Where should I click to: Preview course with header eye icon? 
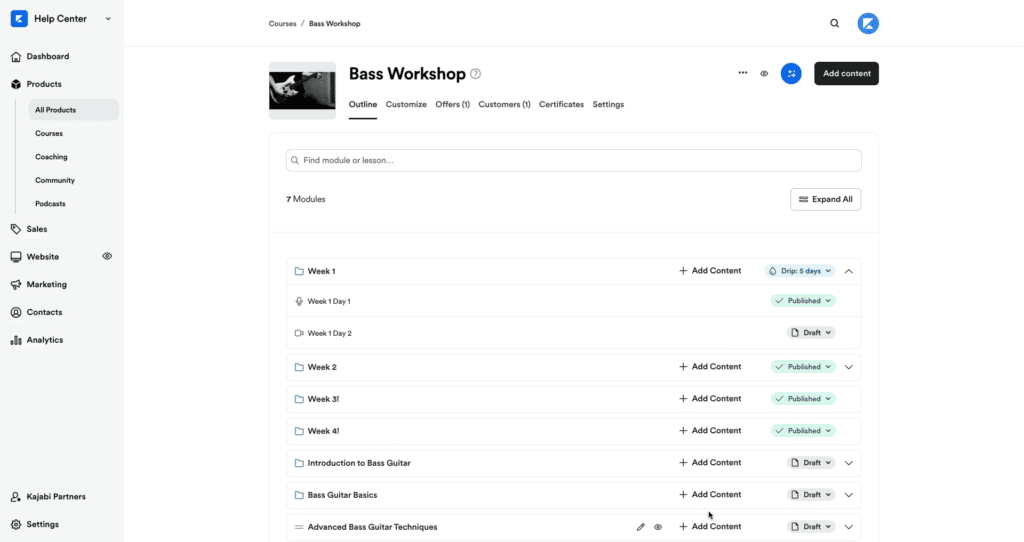click(x=764, y=74)
